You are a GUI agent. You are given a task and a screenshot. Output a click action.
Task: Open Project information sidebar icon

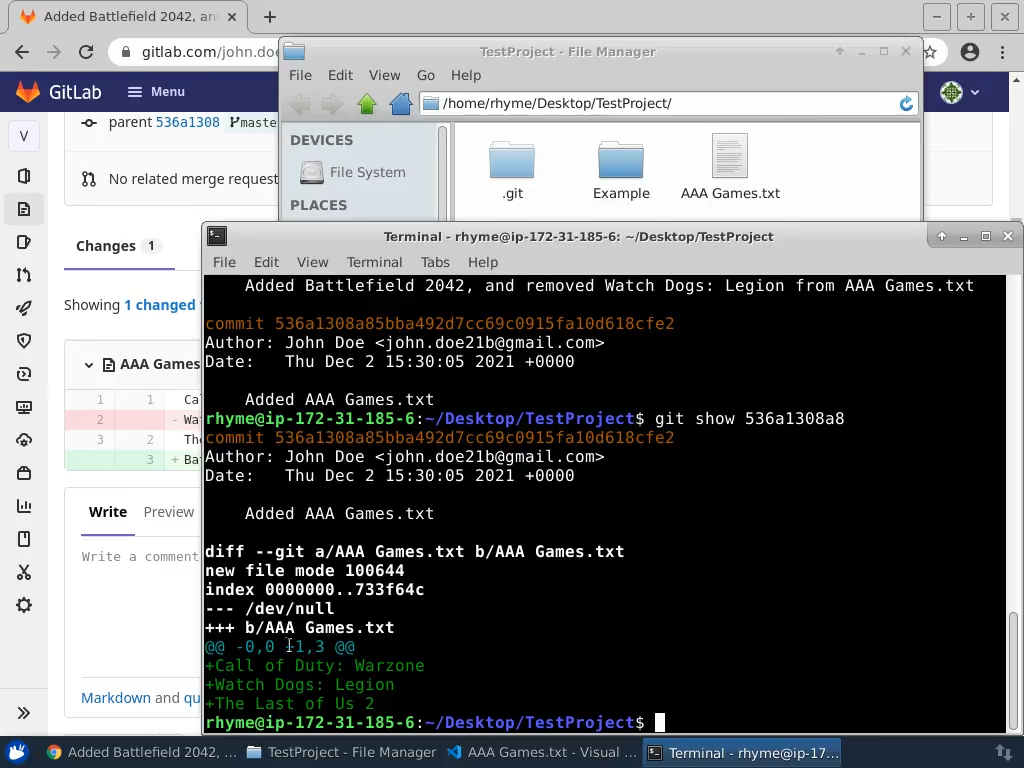click(x=24, y=176)
